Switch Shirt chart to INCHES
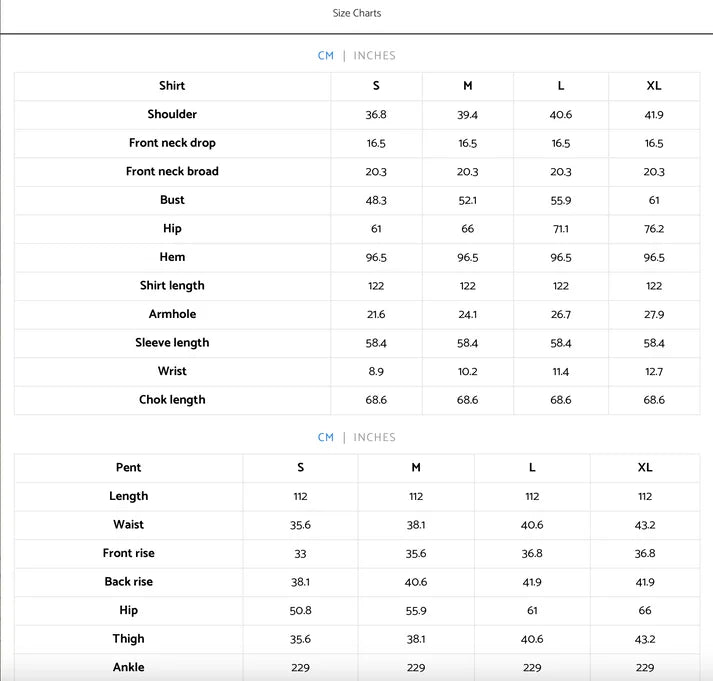The height and width of the screenshot is (681, 713). 374,55
